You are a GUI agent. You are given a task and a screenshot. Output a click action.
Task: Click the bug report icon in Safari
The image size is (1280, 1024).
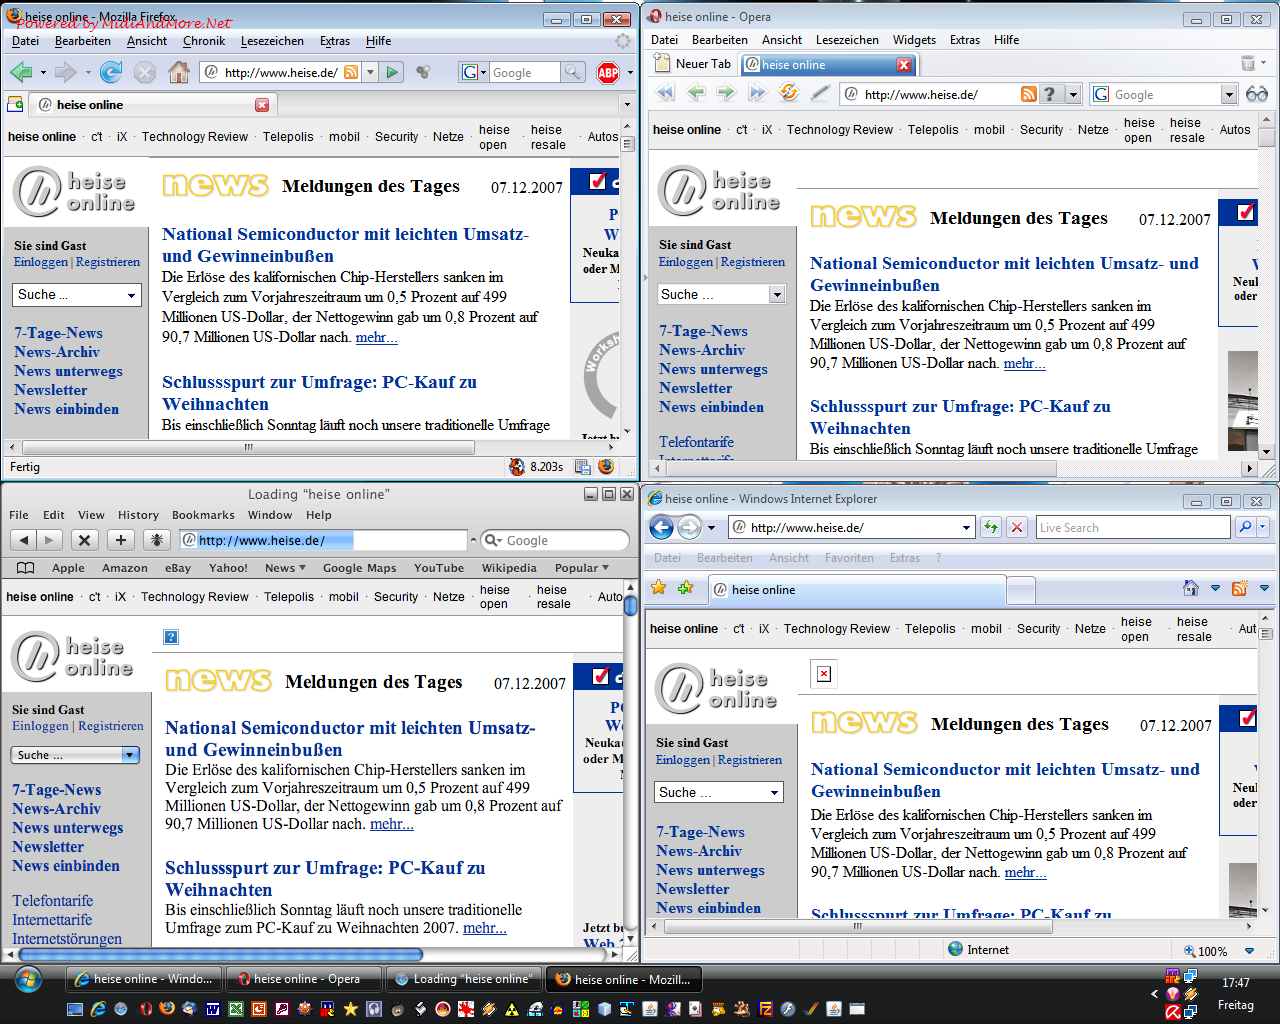tap(157, 540)
